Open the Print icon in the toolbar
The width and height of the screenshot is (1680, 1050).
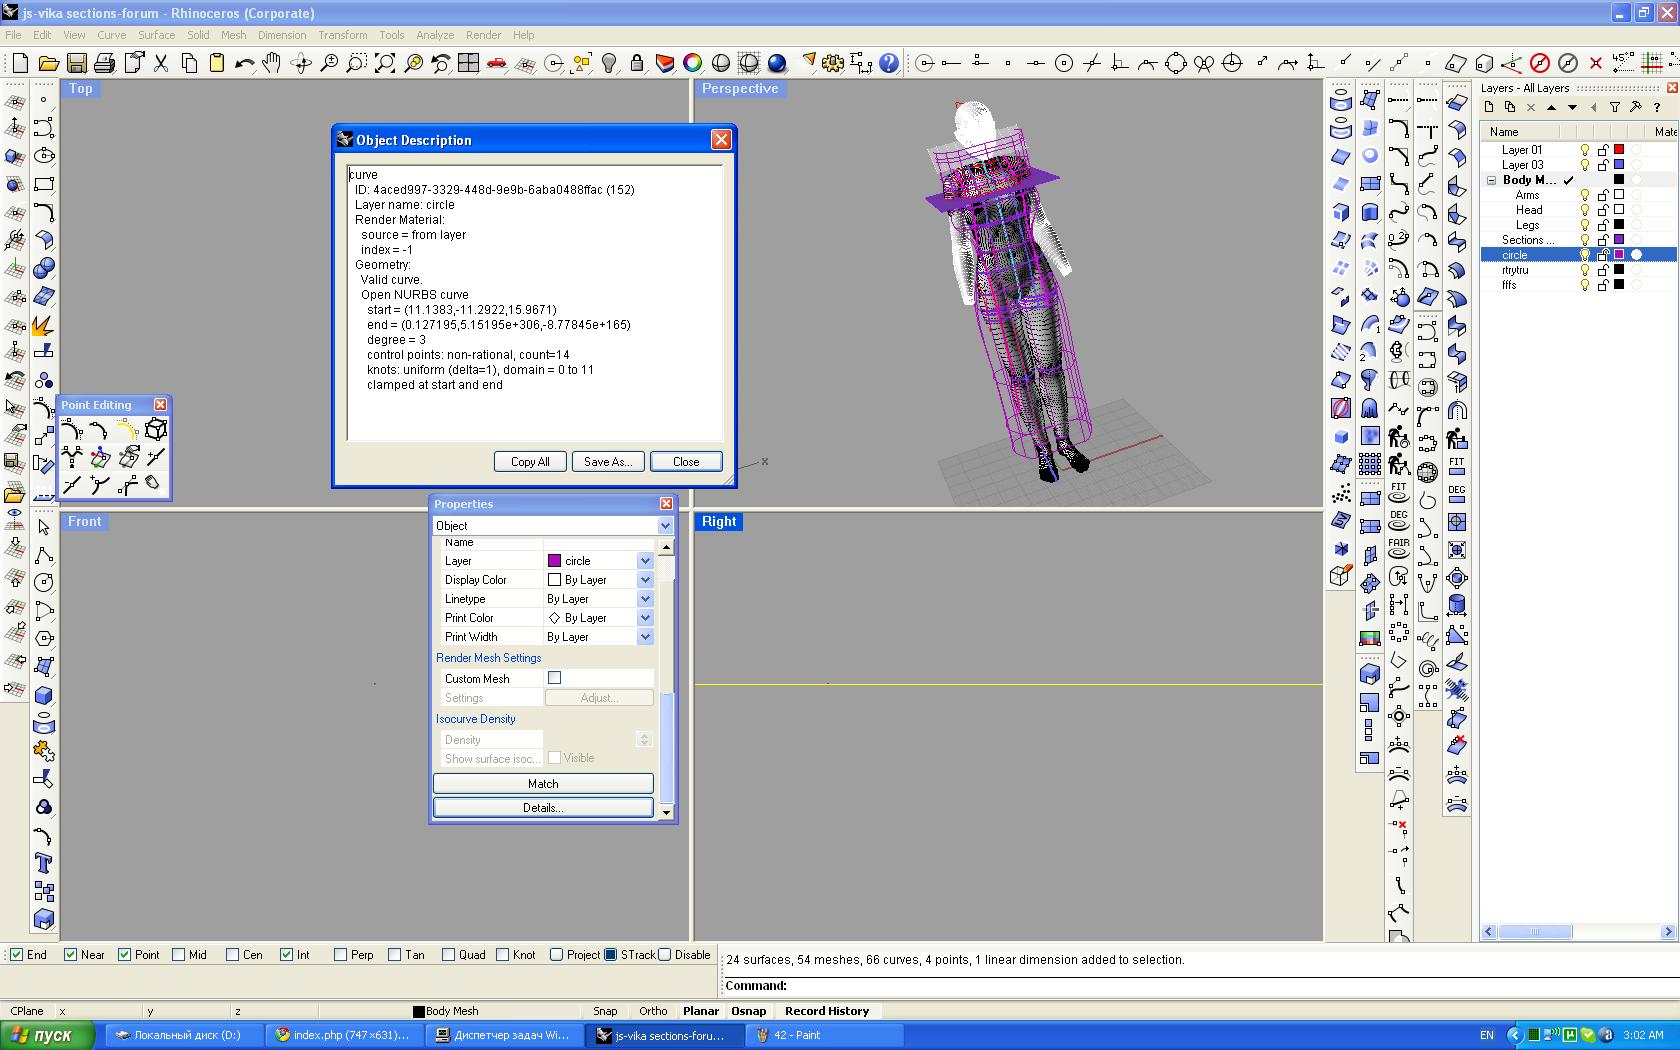click(x=104, y=64)
